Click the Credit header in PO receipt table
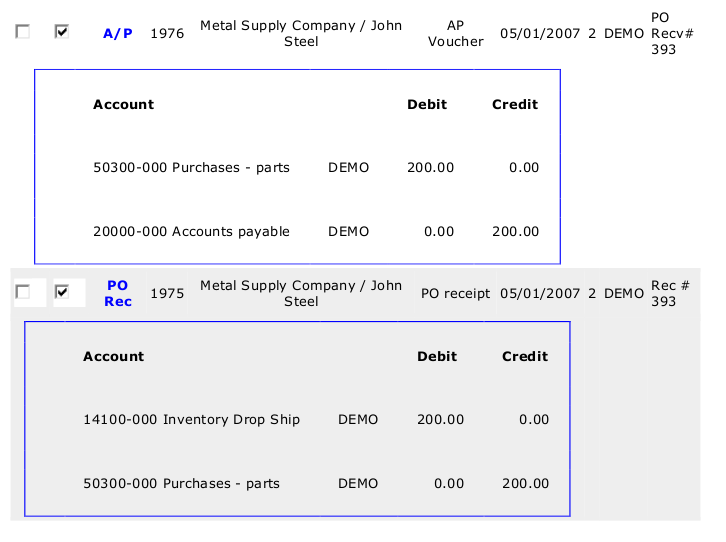The width and height of the screenshot is (726, 542). tap(524, 356)
